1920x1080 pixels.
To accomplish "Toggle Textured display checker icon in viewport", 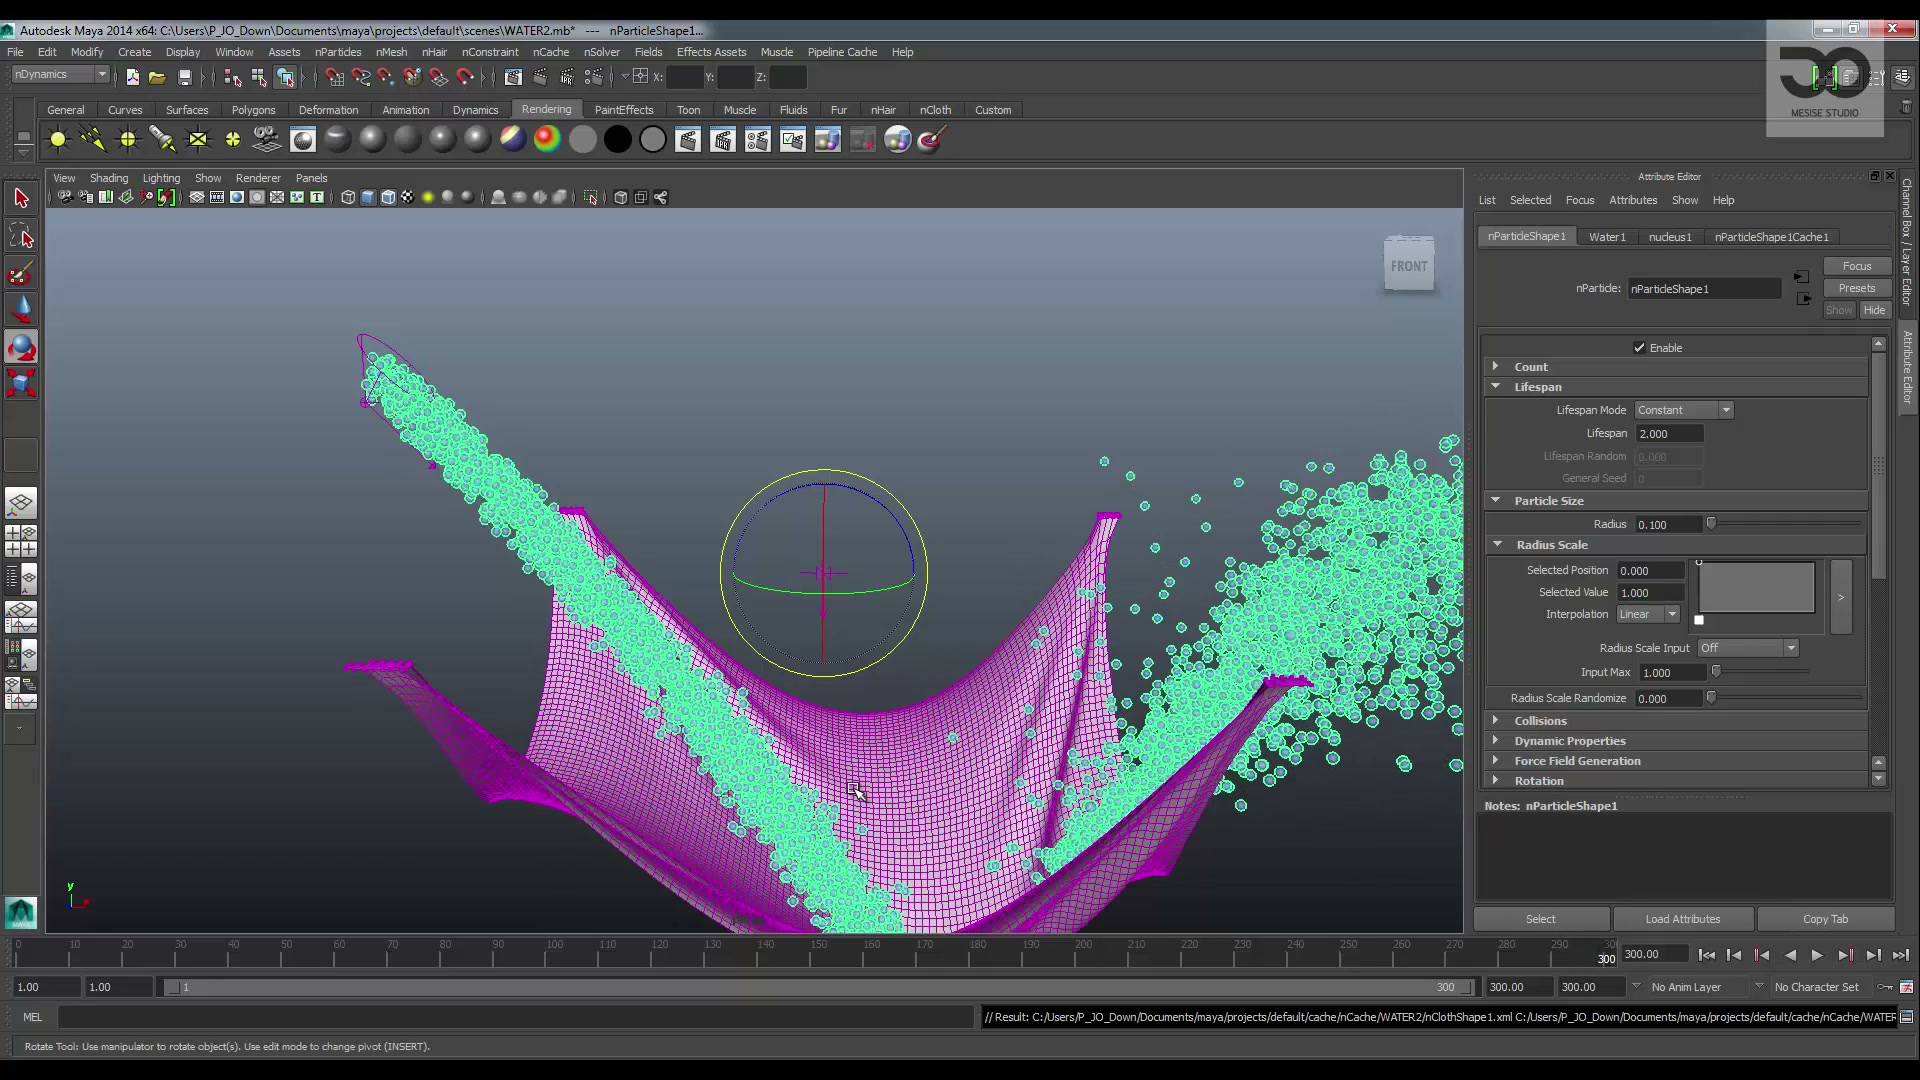I will (408, 197).
